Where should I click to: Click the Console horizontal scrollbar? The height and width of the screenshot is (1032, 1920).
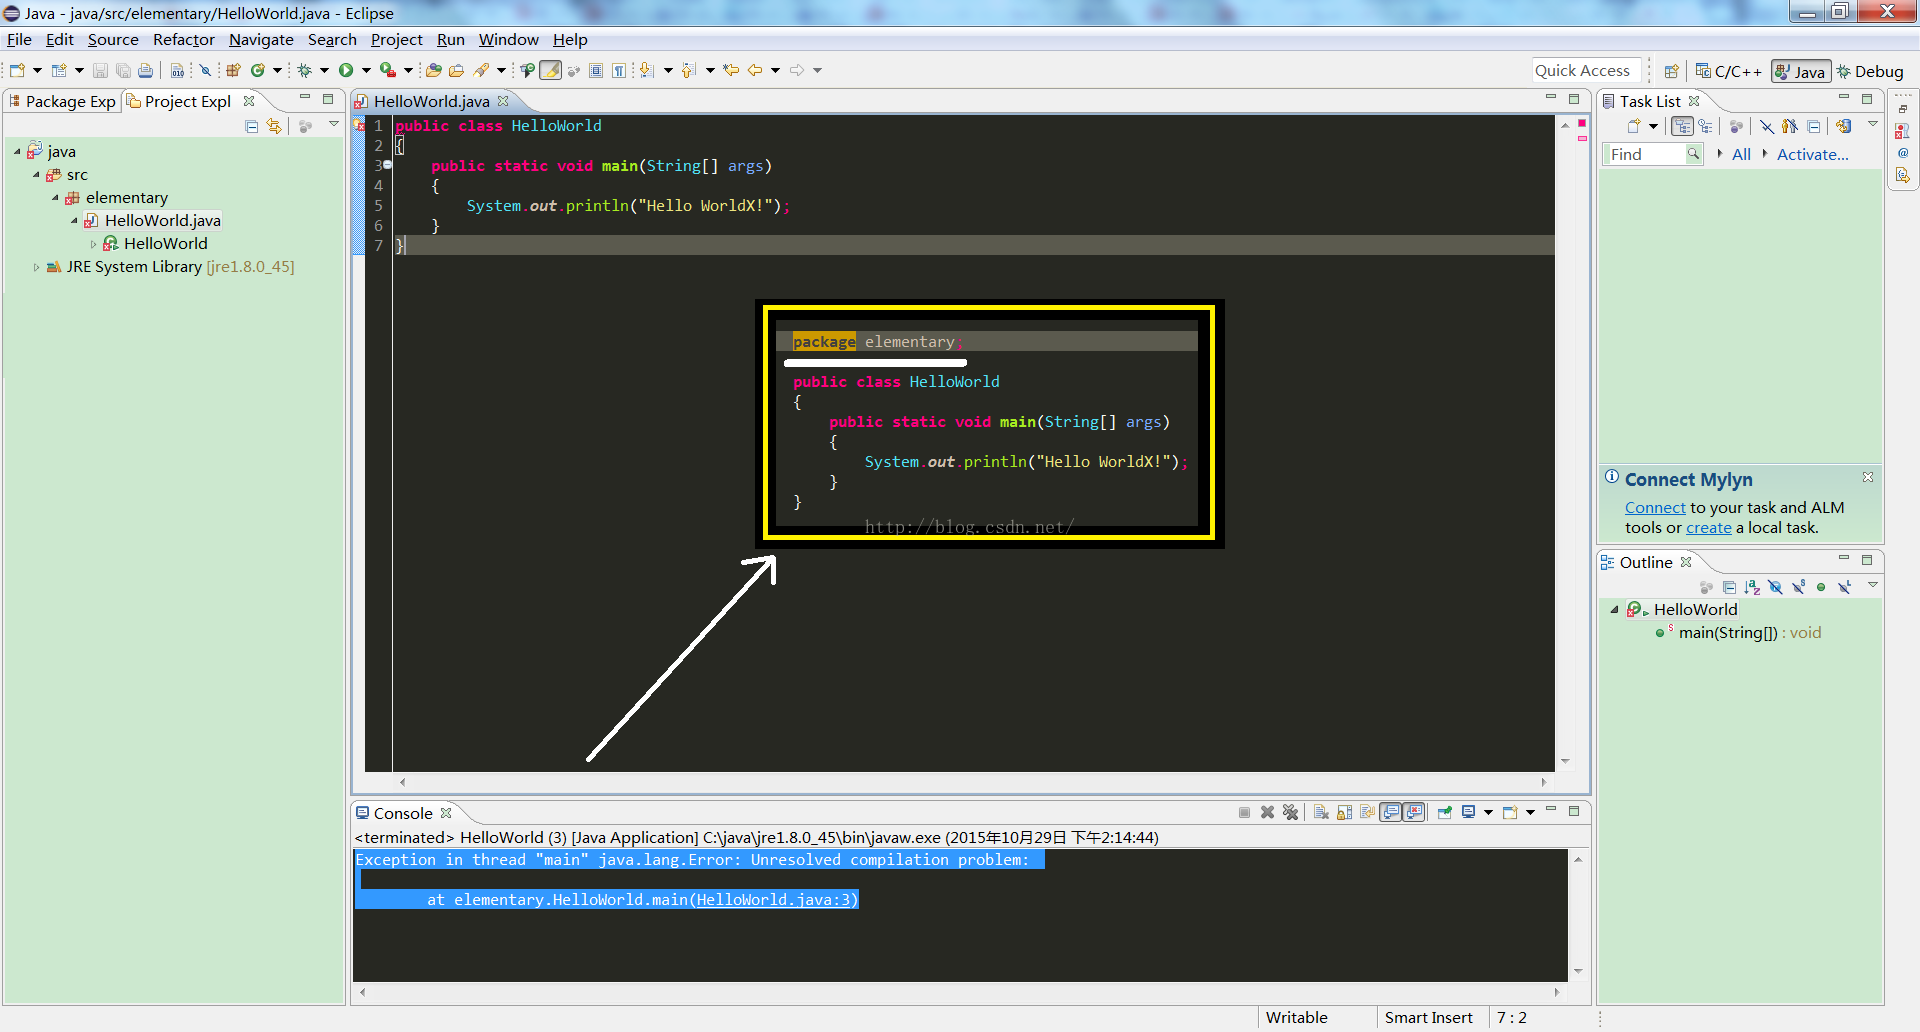pos(960,992)
